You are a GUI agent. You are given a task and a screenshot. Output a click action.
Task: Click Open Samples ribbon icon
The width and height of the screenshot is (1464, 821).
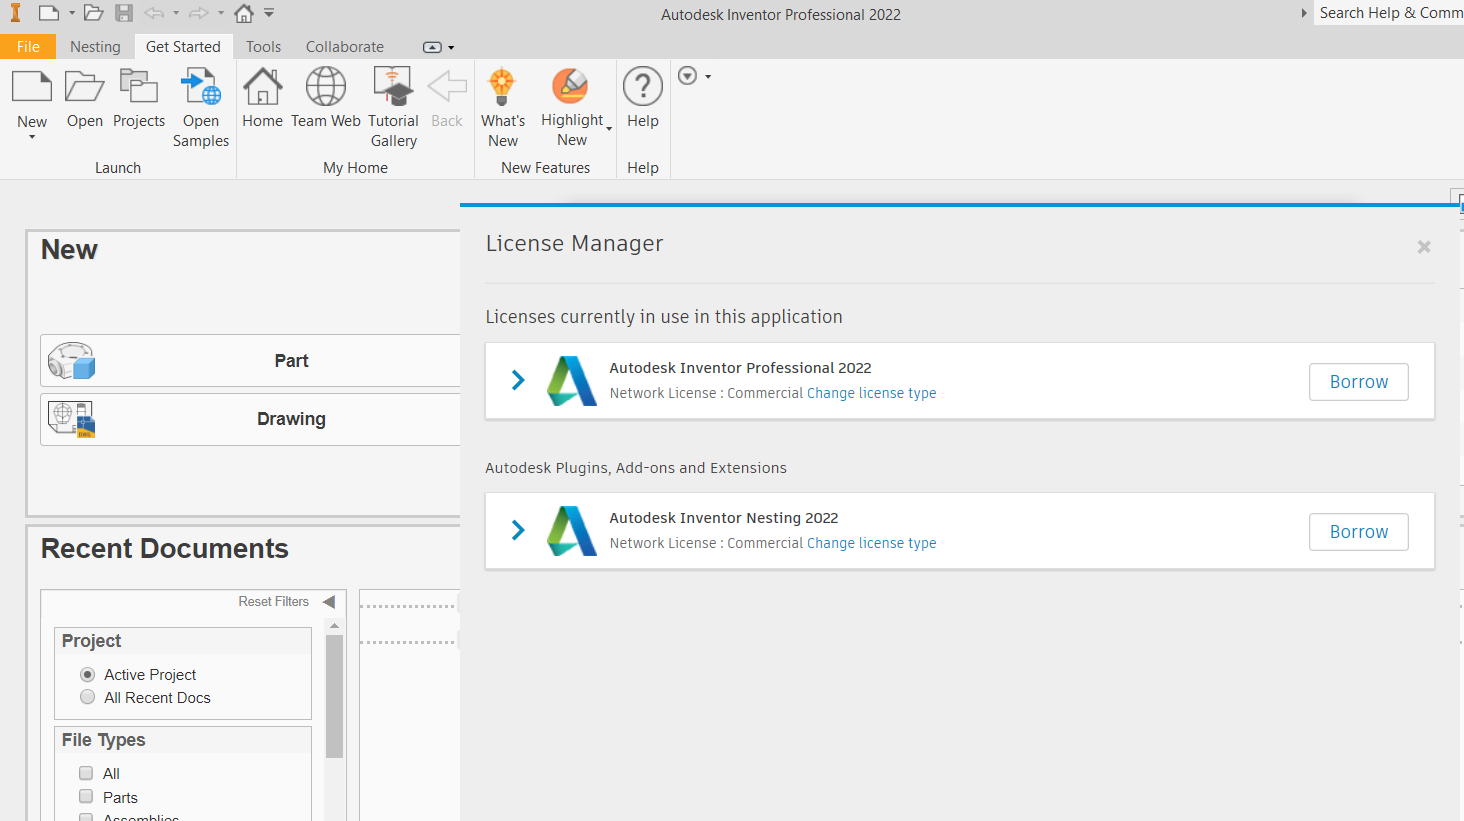point(201,87)
